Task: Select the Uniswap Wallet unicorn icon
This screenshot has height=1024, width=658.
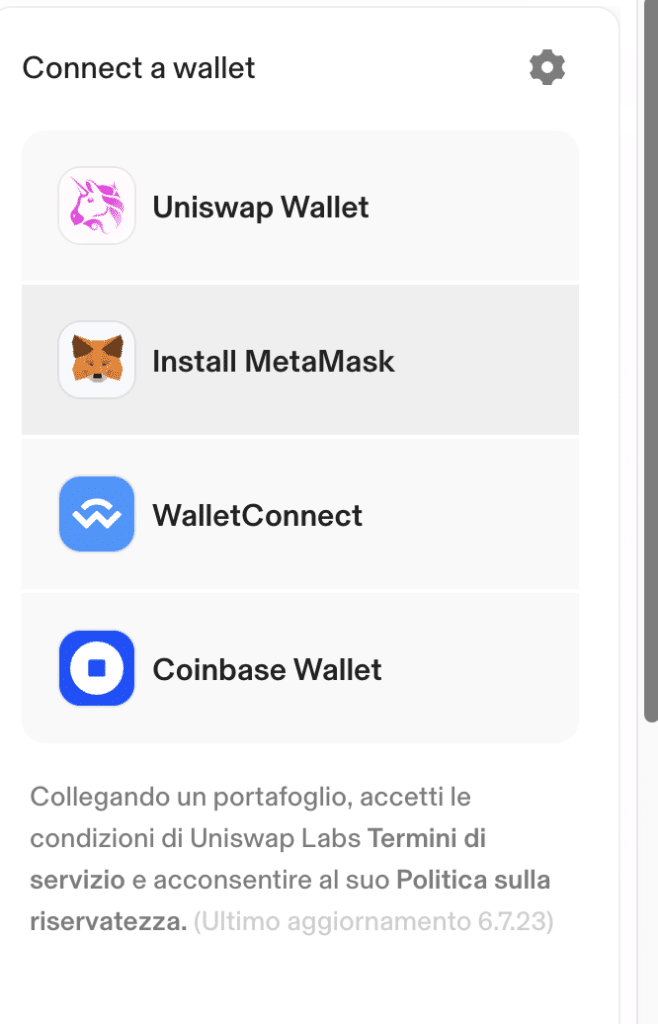Action: pyautogui.click(x=96, y=206)
